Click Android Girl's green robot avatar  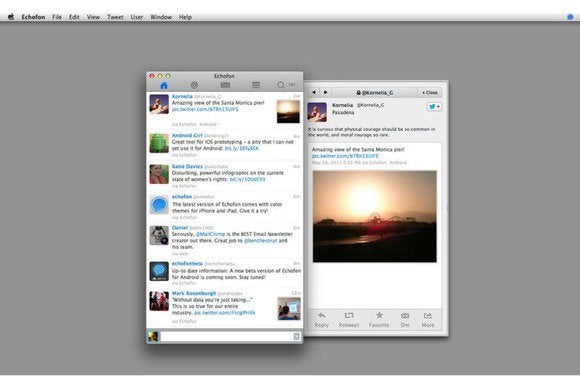(159, 143)
